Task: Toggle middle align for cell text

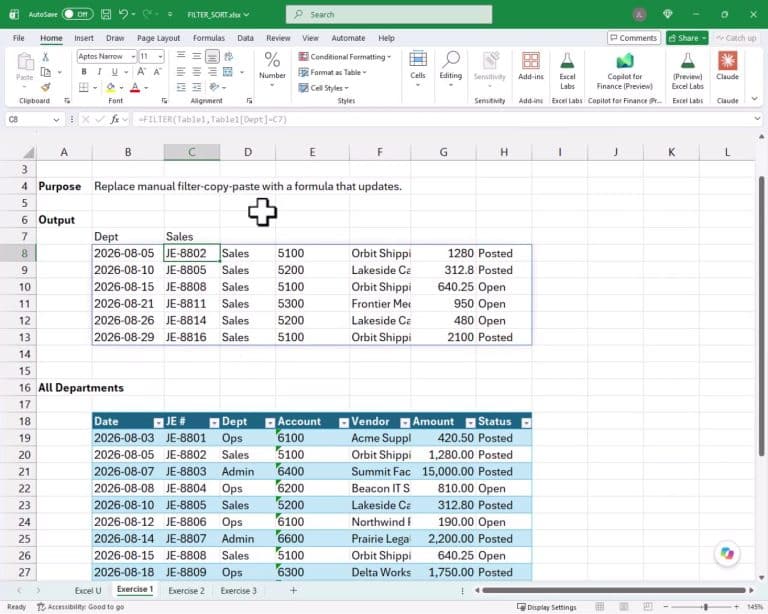Action: 197,57
